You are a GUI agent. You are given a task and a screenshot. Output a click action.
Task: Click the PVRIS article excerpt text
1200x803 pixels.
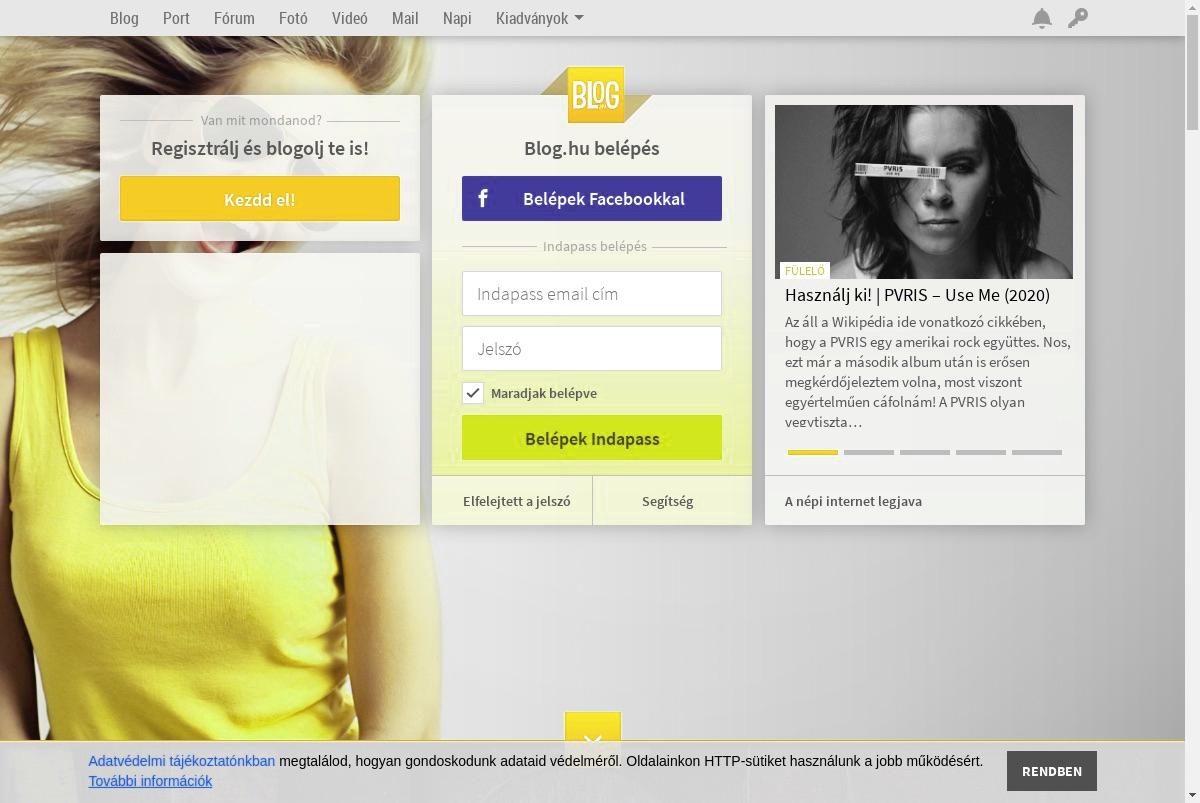[928, 372]
